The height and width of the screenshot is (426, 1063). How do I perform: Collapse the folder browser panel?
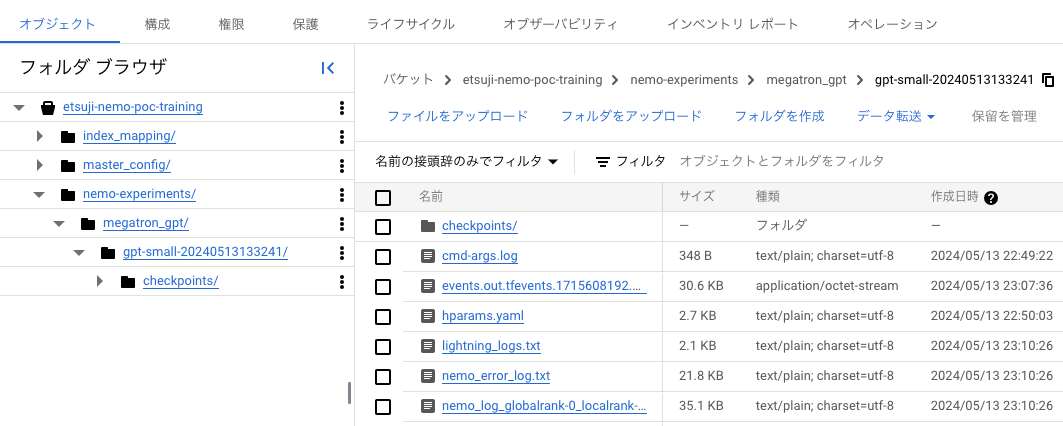(x=328, y=68)
